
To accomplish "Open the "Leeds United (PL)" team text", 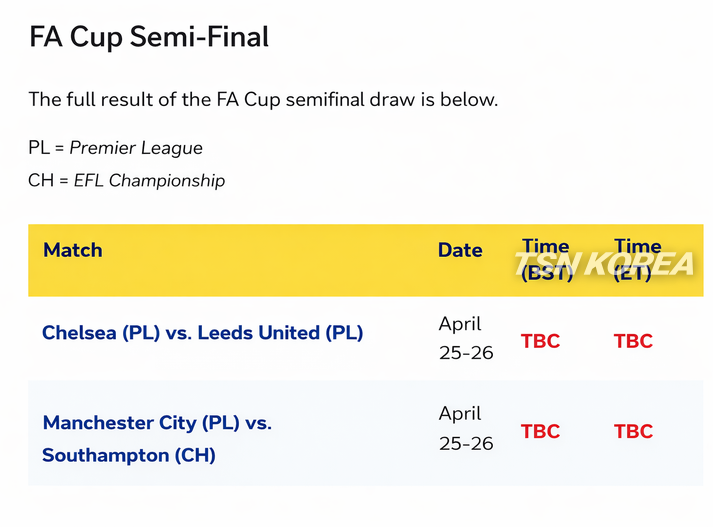I will [280, 332].
